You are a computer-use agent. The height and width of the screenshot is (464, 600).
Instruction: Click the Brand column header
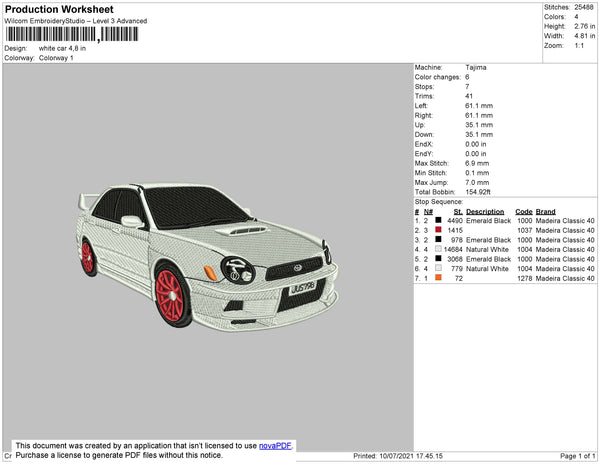[x=545, y=212]
